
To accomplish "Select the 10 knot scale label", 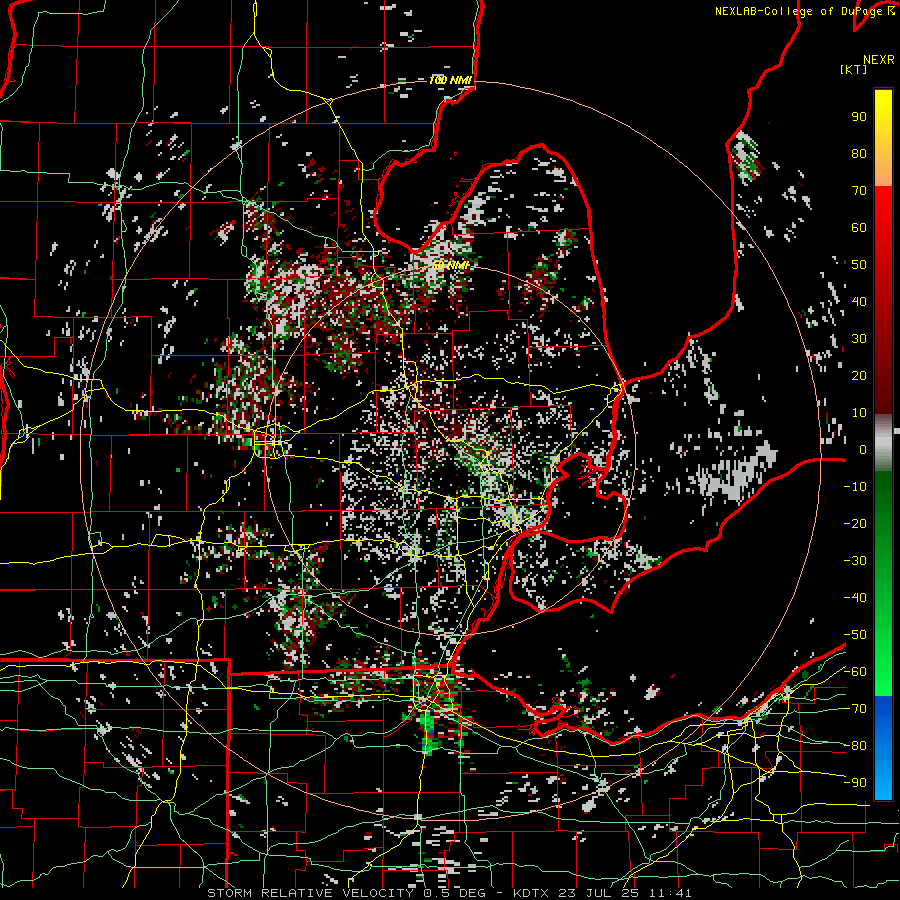I will pos(859,413).
